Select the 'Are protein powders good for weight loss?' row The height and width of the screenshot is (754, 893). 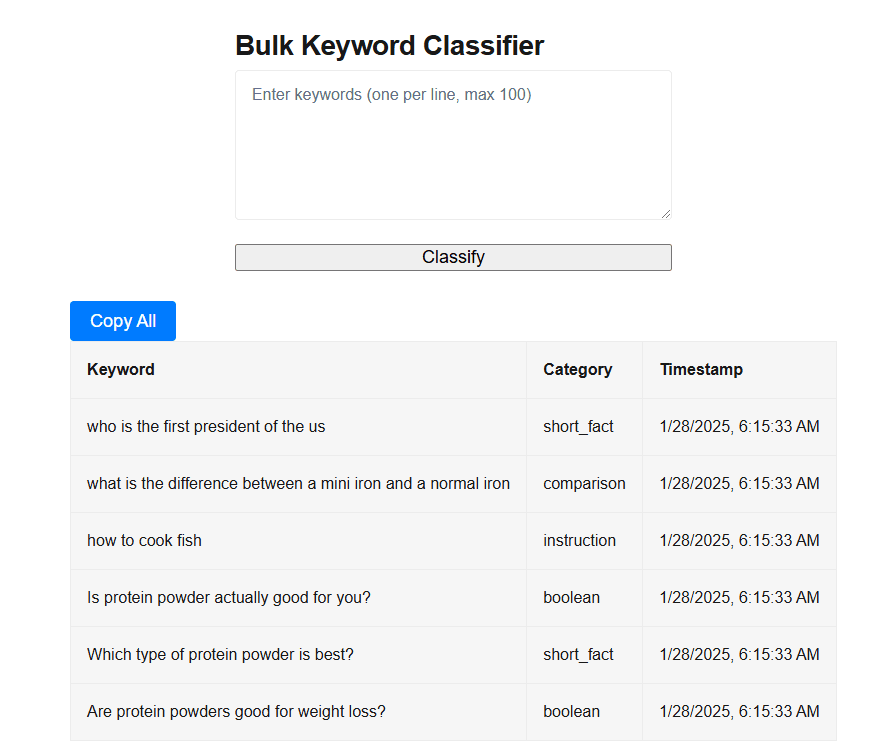click(x=236, y=711)
